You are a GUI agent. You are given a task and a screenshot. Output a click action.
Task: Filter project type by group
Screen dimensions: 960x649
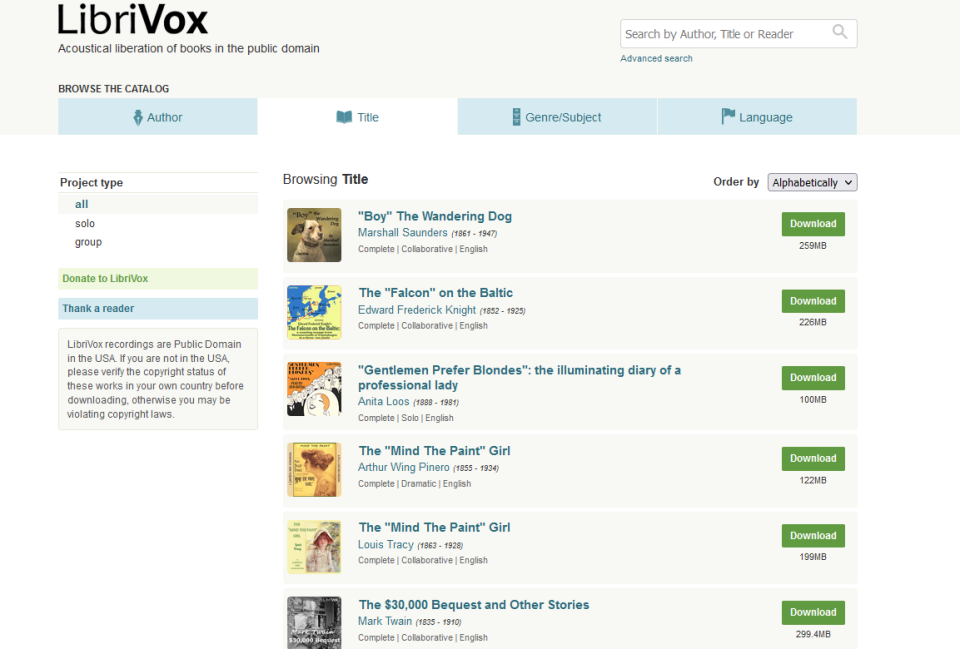(88, 242)
